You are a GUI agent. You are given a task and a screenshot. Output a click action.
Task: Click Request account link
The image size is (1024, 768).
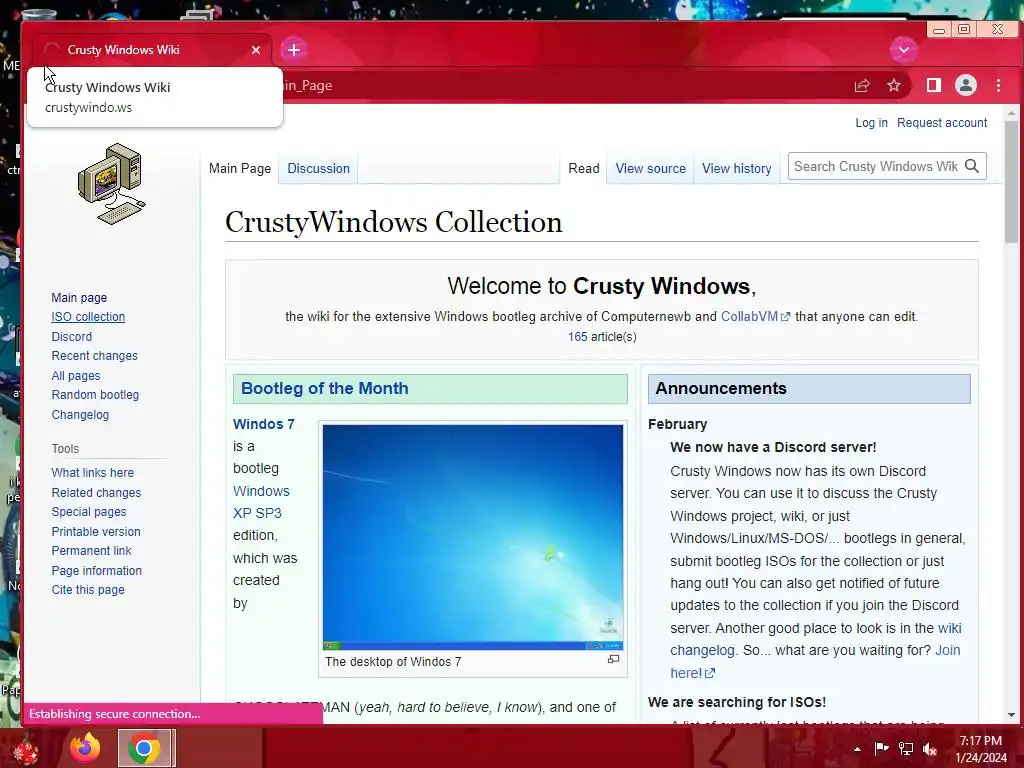pyautogui.click(x=942, y=123)
